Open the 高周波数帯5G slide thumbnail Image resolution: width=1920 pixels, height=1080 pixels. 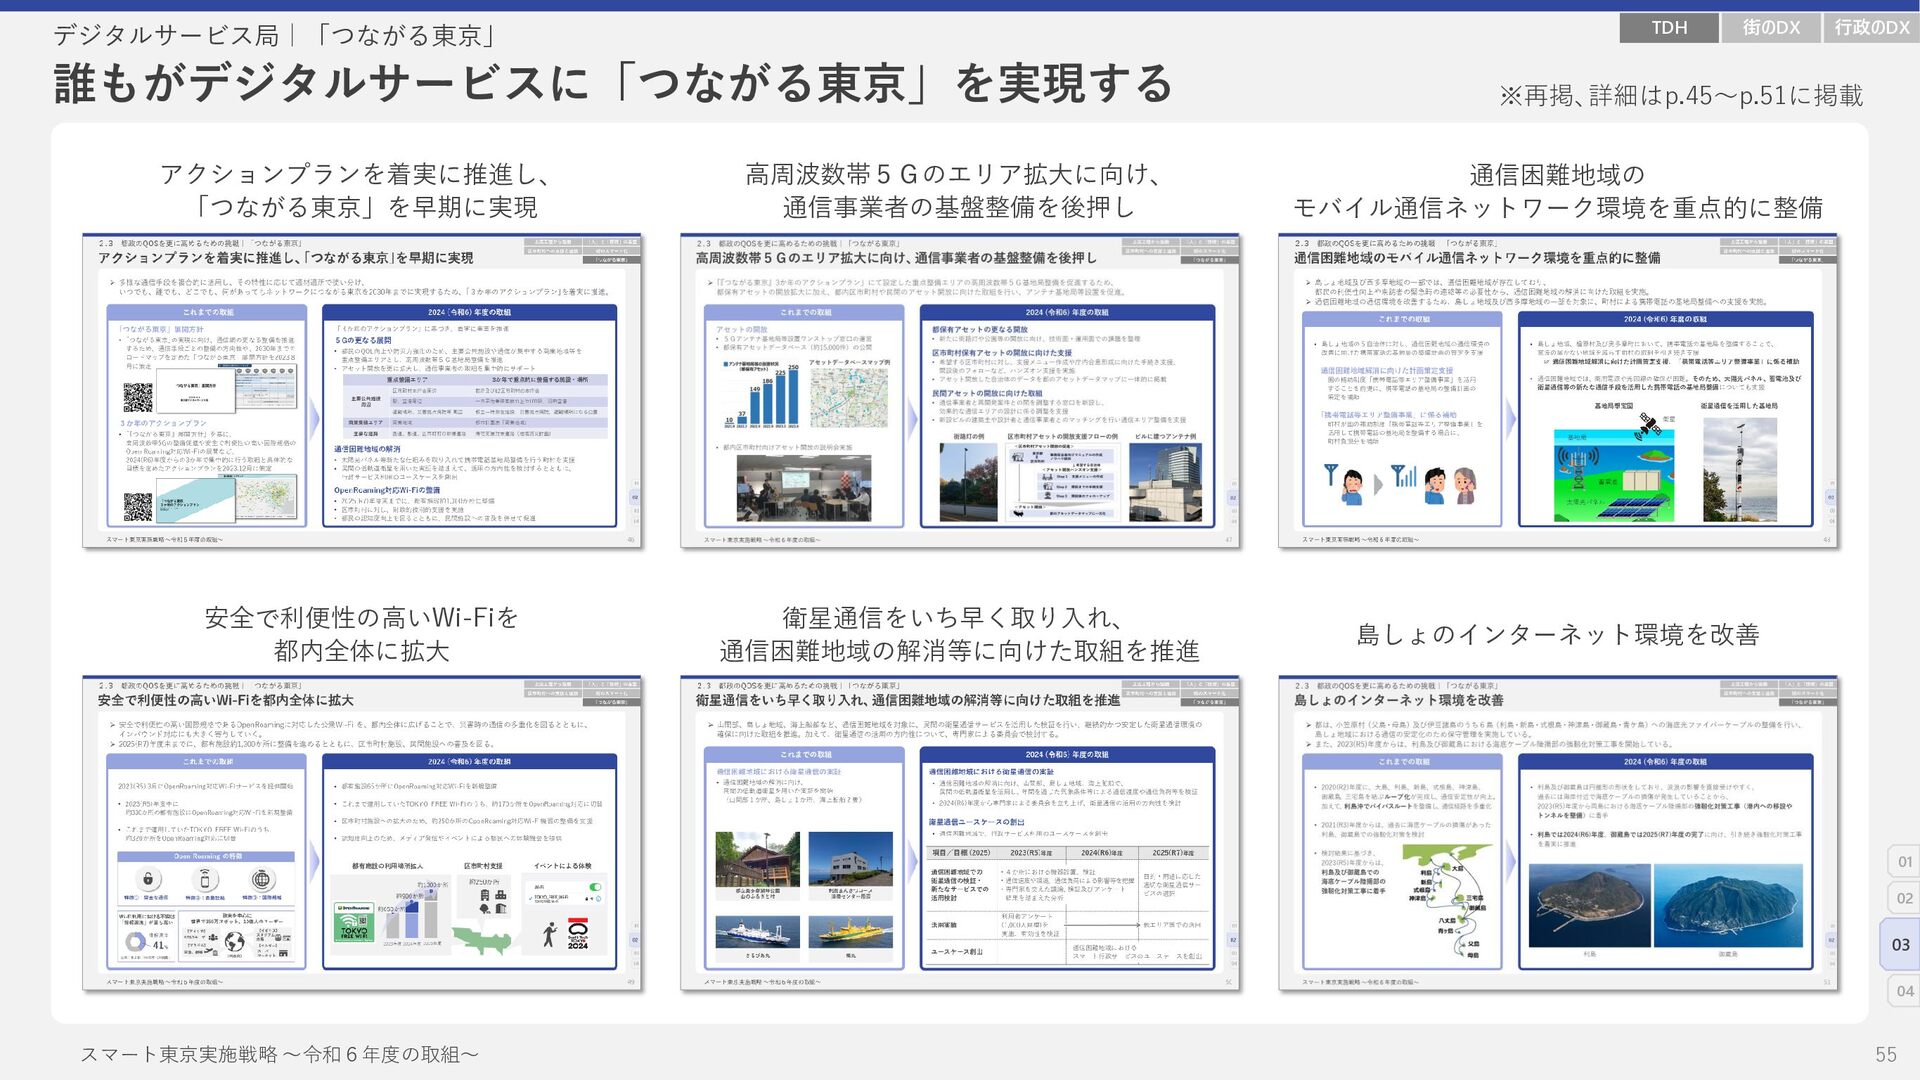coord(960,391)
